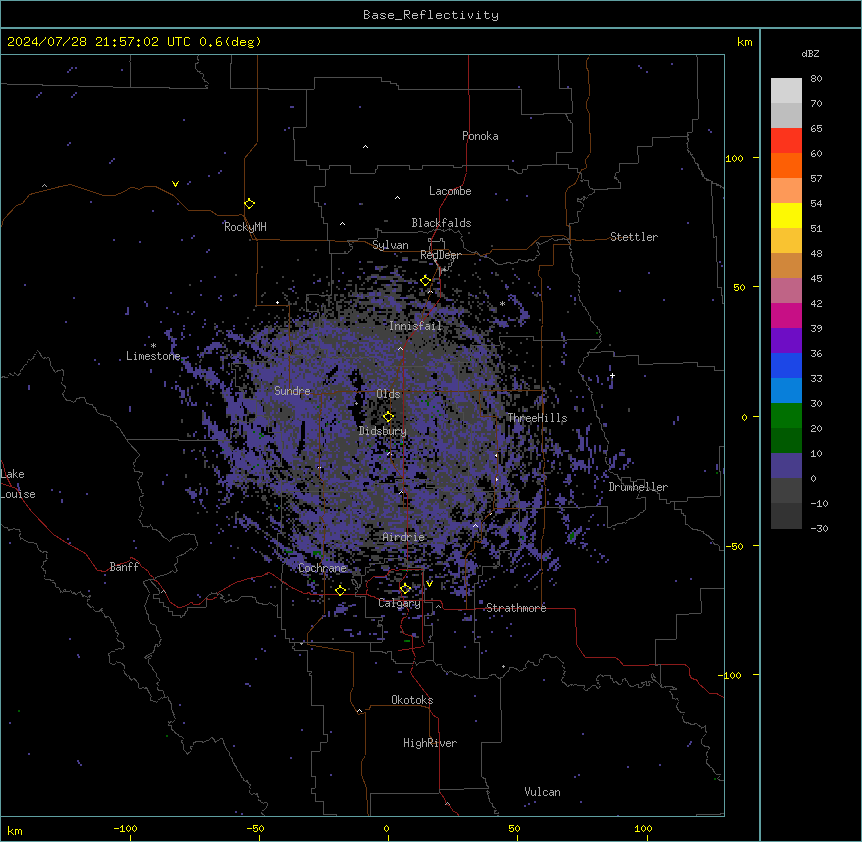Select the RedDeer label
This screenshot has height=842, width=862.
[x=440, y=255]
